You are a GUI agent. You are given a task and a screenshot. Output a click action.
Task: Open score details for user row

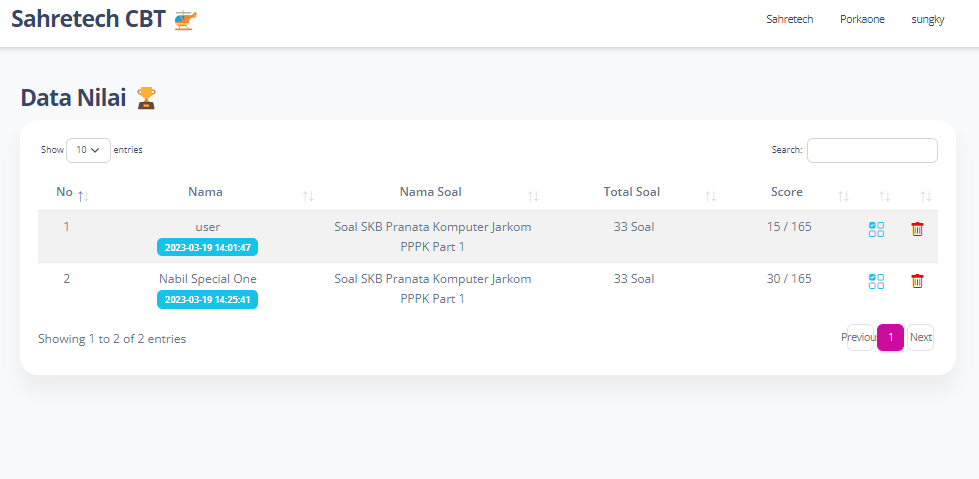[x=876, y=229]
